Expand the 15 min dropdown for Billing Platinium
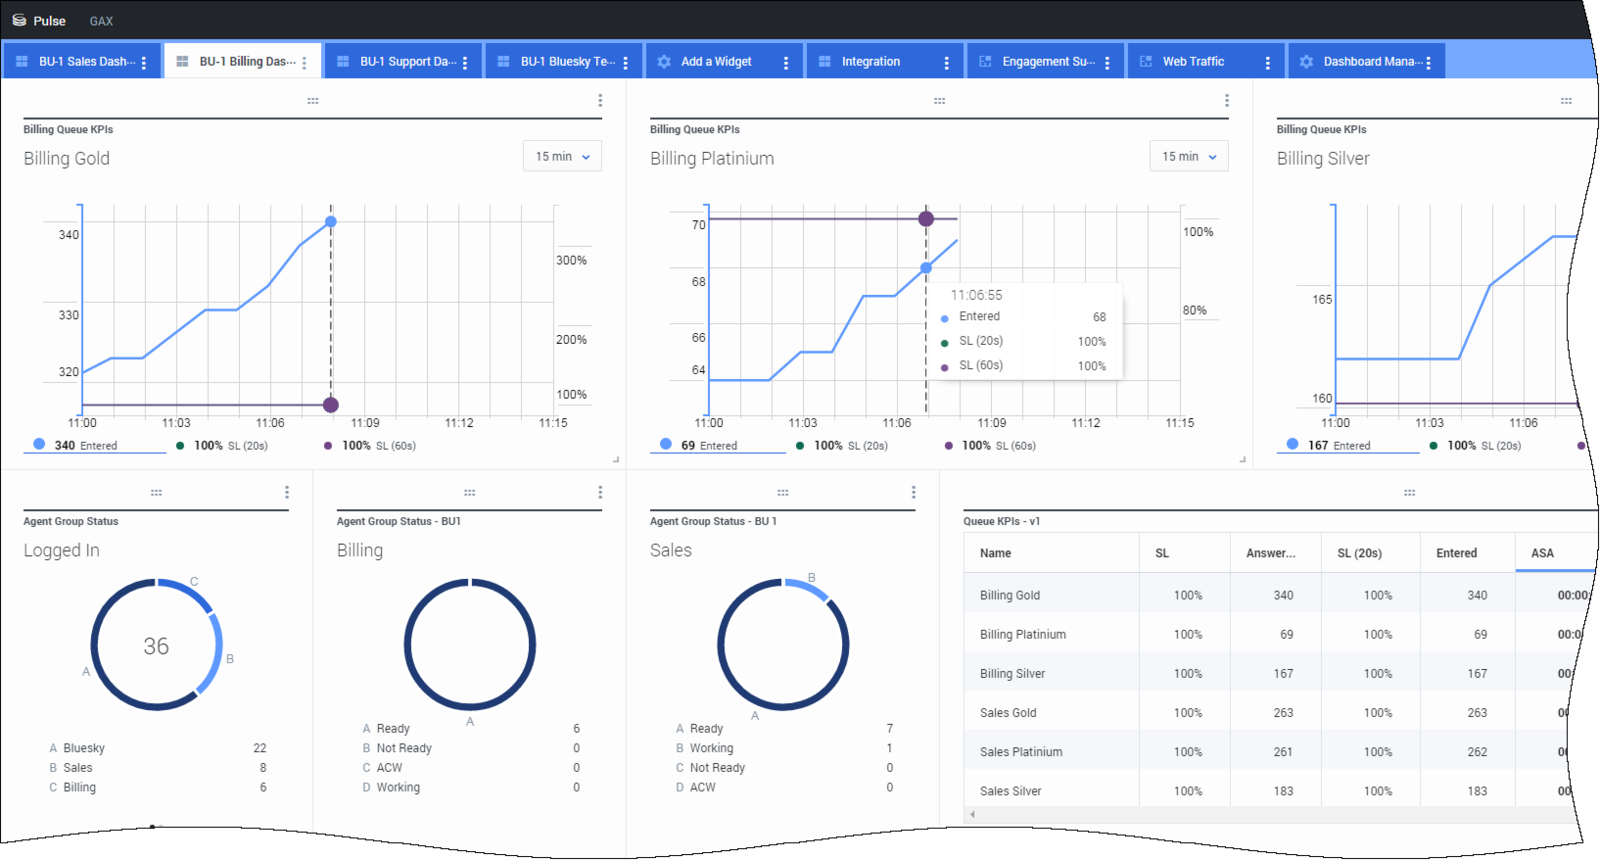The height and width of the screenshot is (860, 1600). pyautogui.click(x=1189, y=156)
